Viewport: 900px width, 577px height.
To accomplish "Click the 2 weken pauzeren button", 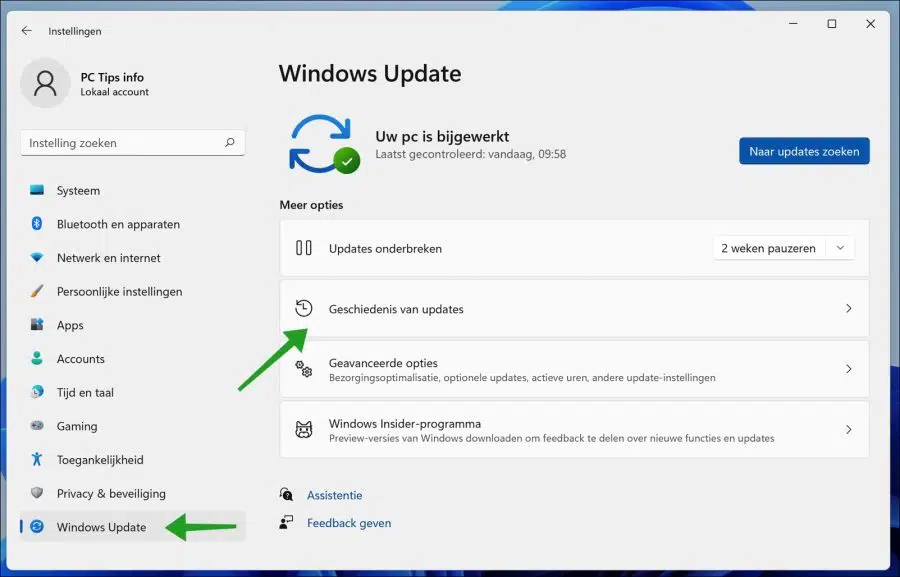I will tap(769, 248).
